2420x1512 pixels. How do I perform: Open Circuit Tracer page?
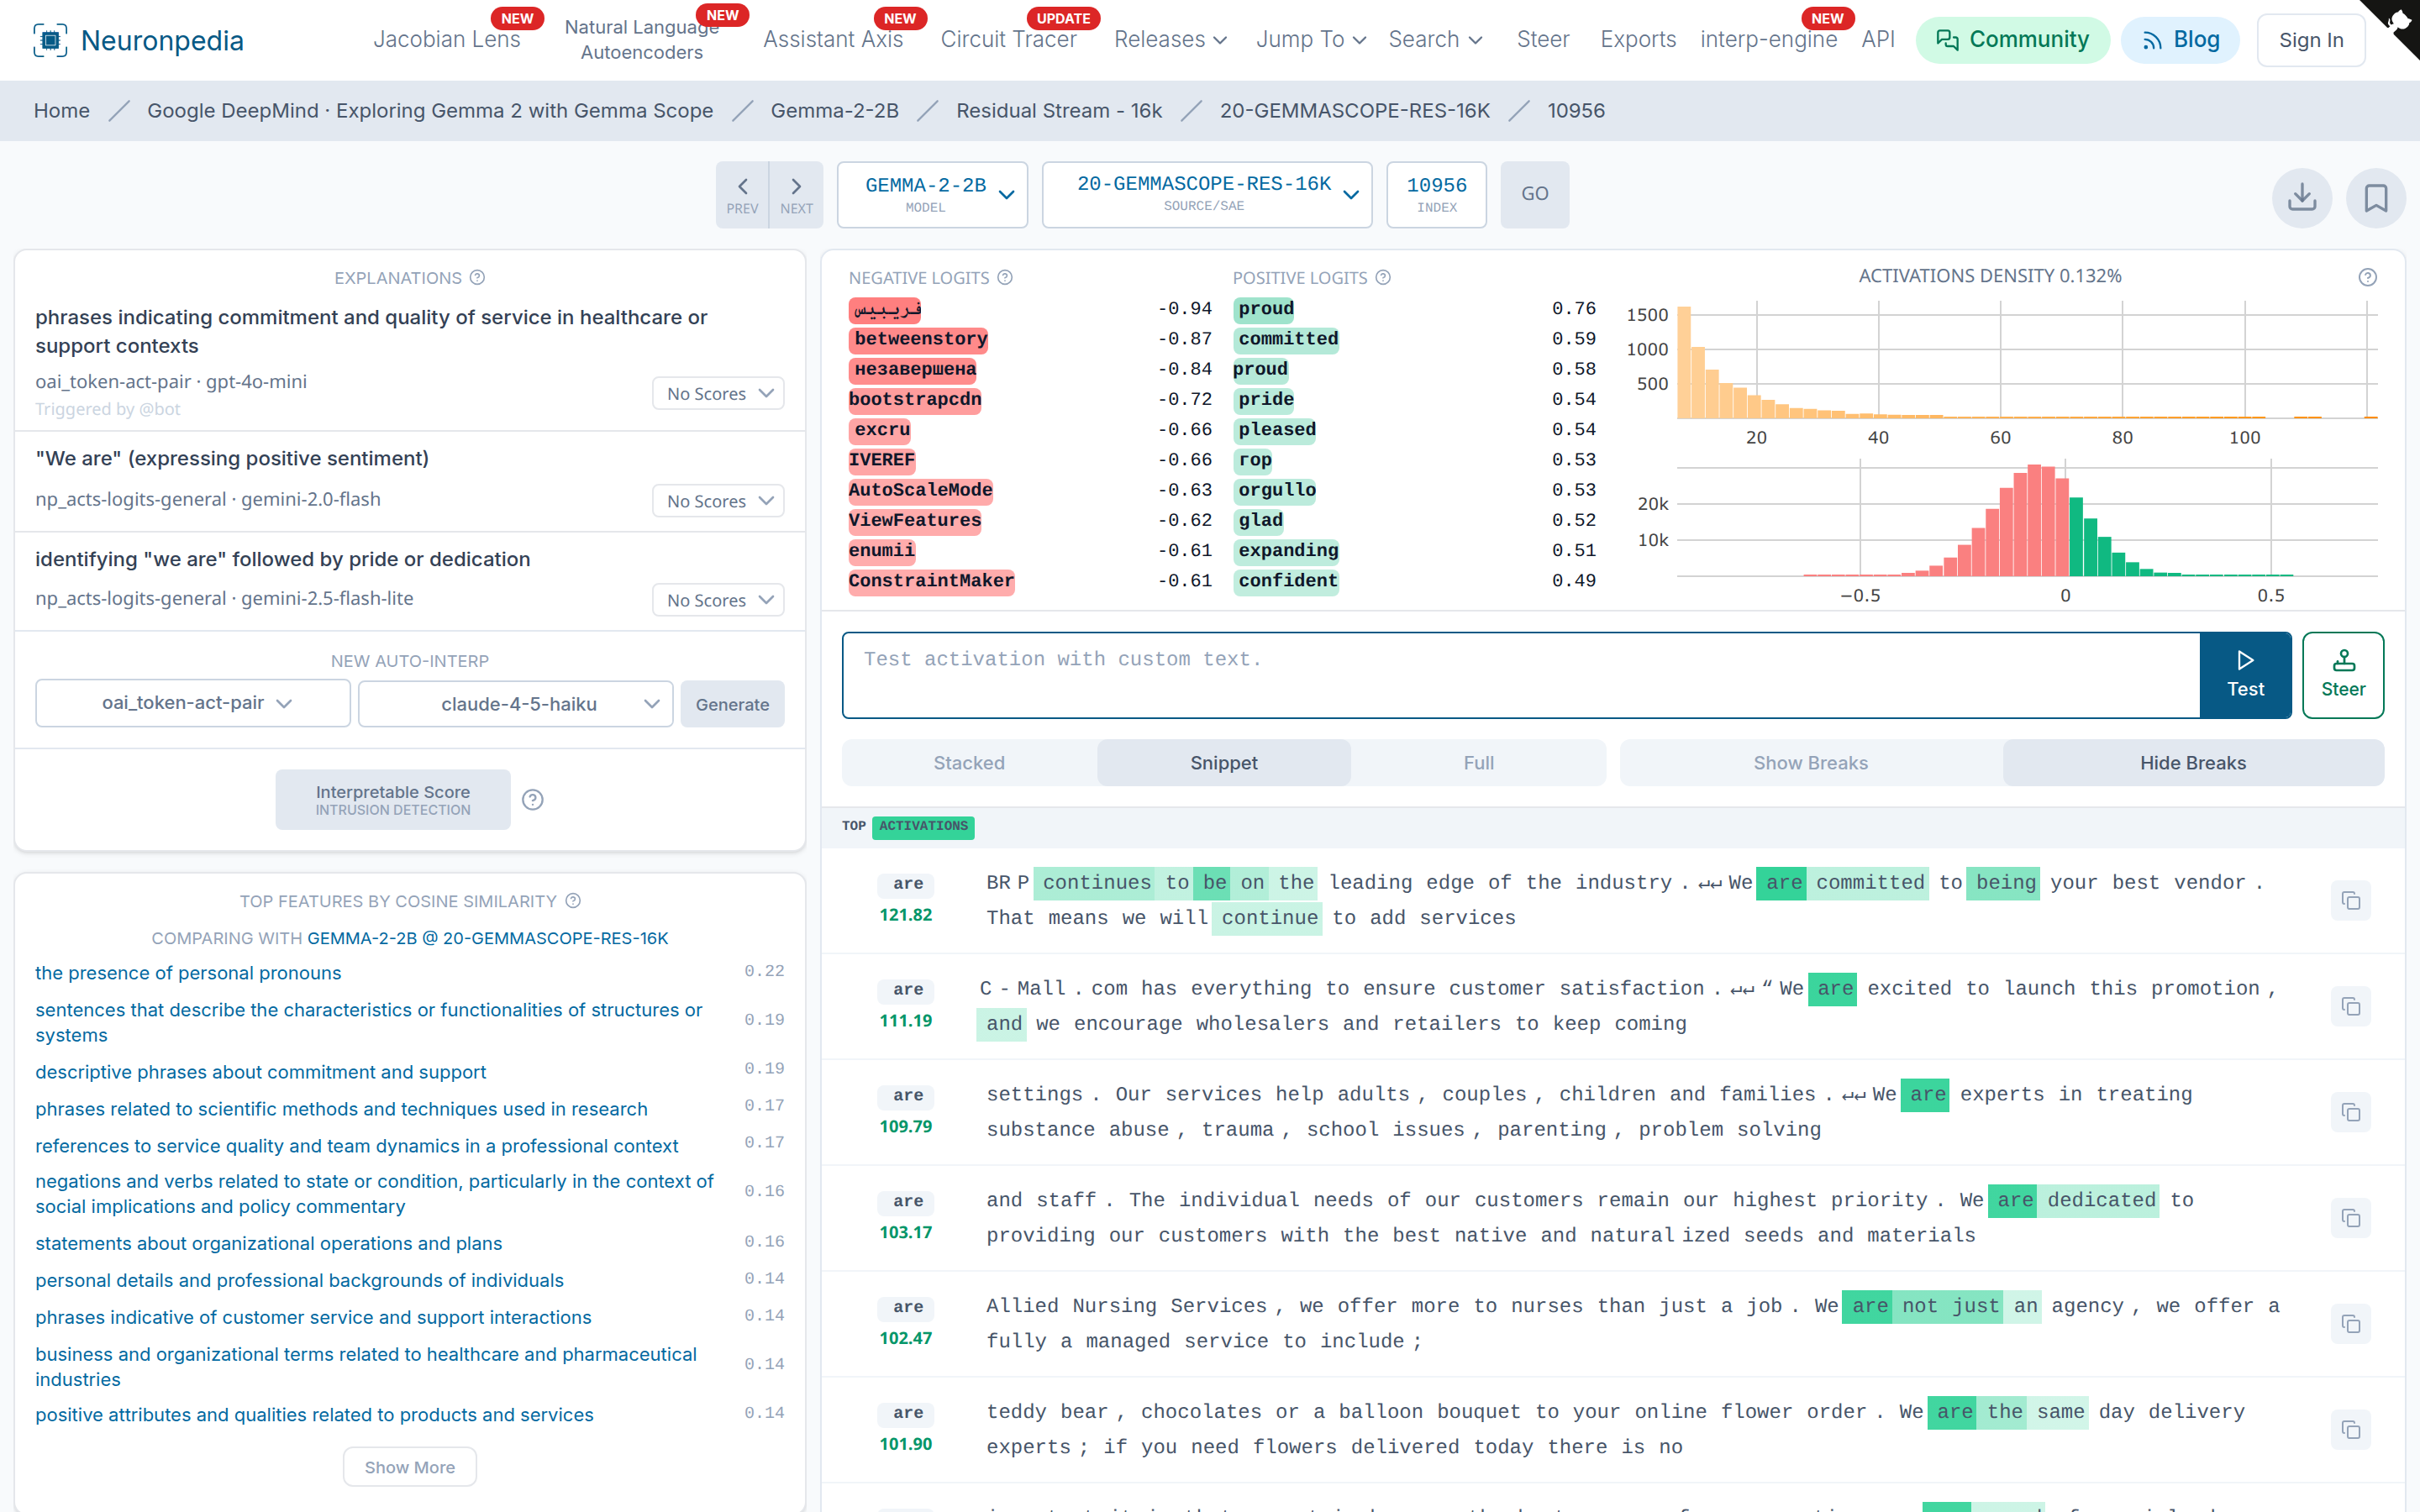(1008, 39)
